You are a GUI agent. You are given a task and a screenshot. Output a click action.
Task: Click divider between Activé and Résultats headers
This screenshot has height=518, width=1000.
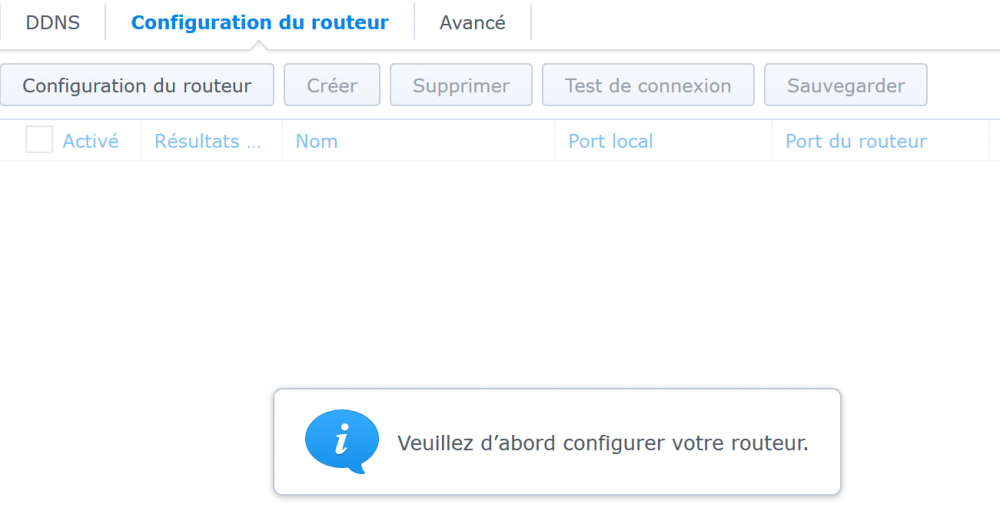tap(141, 141)
